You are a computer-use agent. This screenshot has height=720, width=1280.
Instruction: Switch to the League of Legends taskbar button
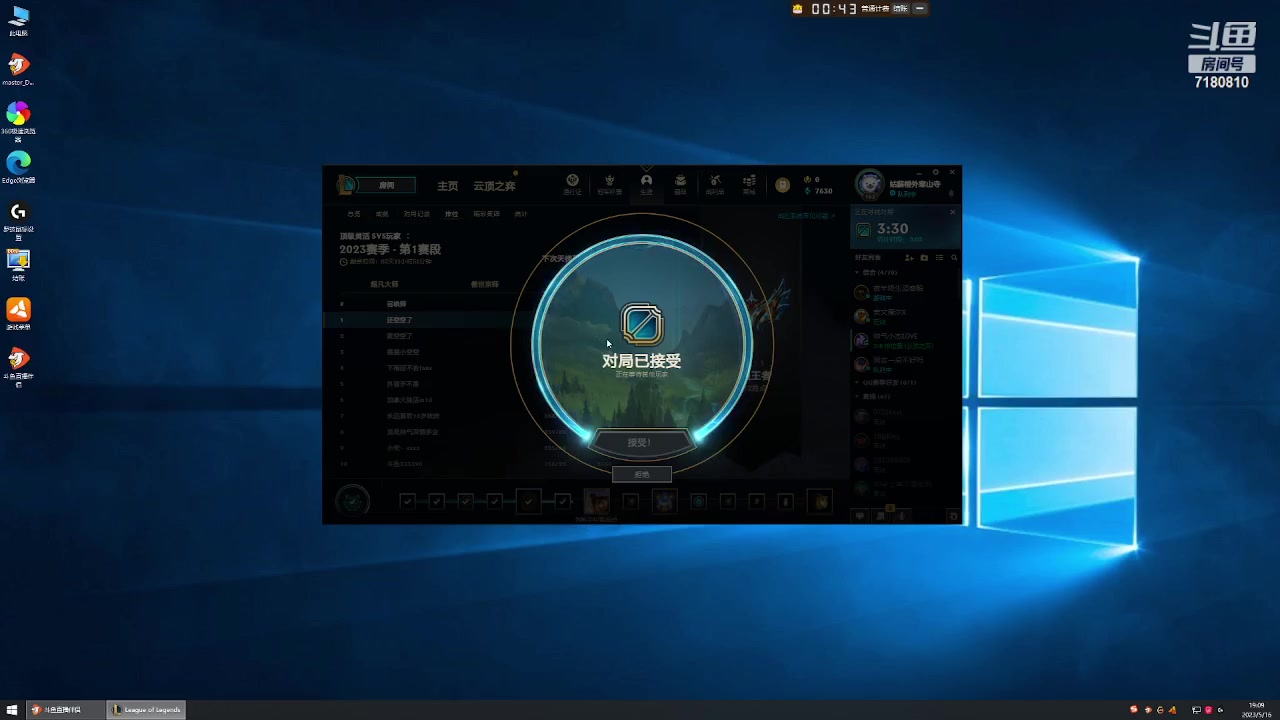point(146,710)
